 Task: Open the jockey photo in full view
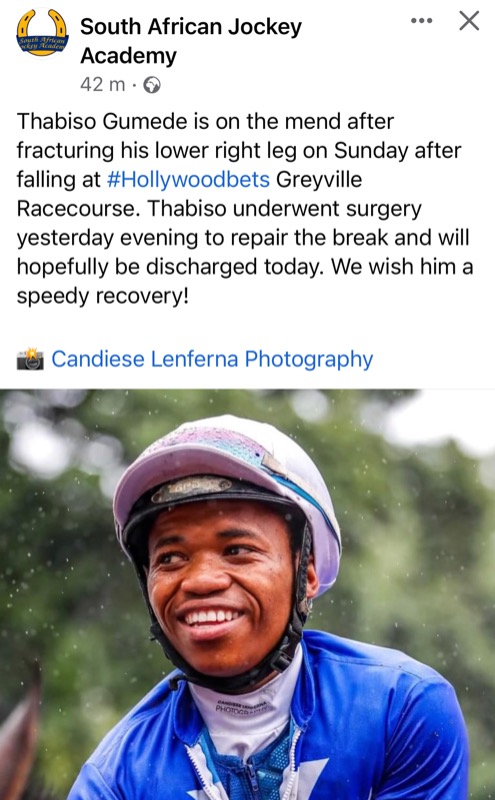pos(248,594)
